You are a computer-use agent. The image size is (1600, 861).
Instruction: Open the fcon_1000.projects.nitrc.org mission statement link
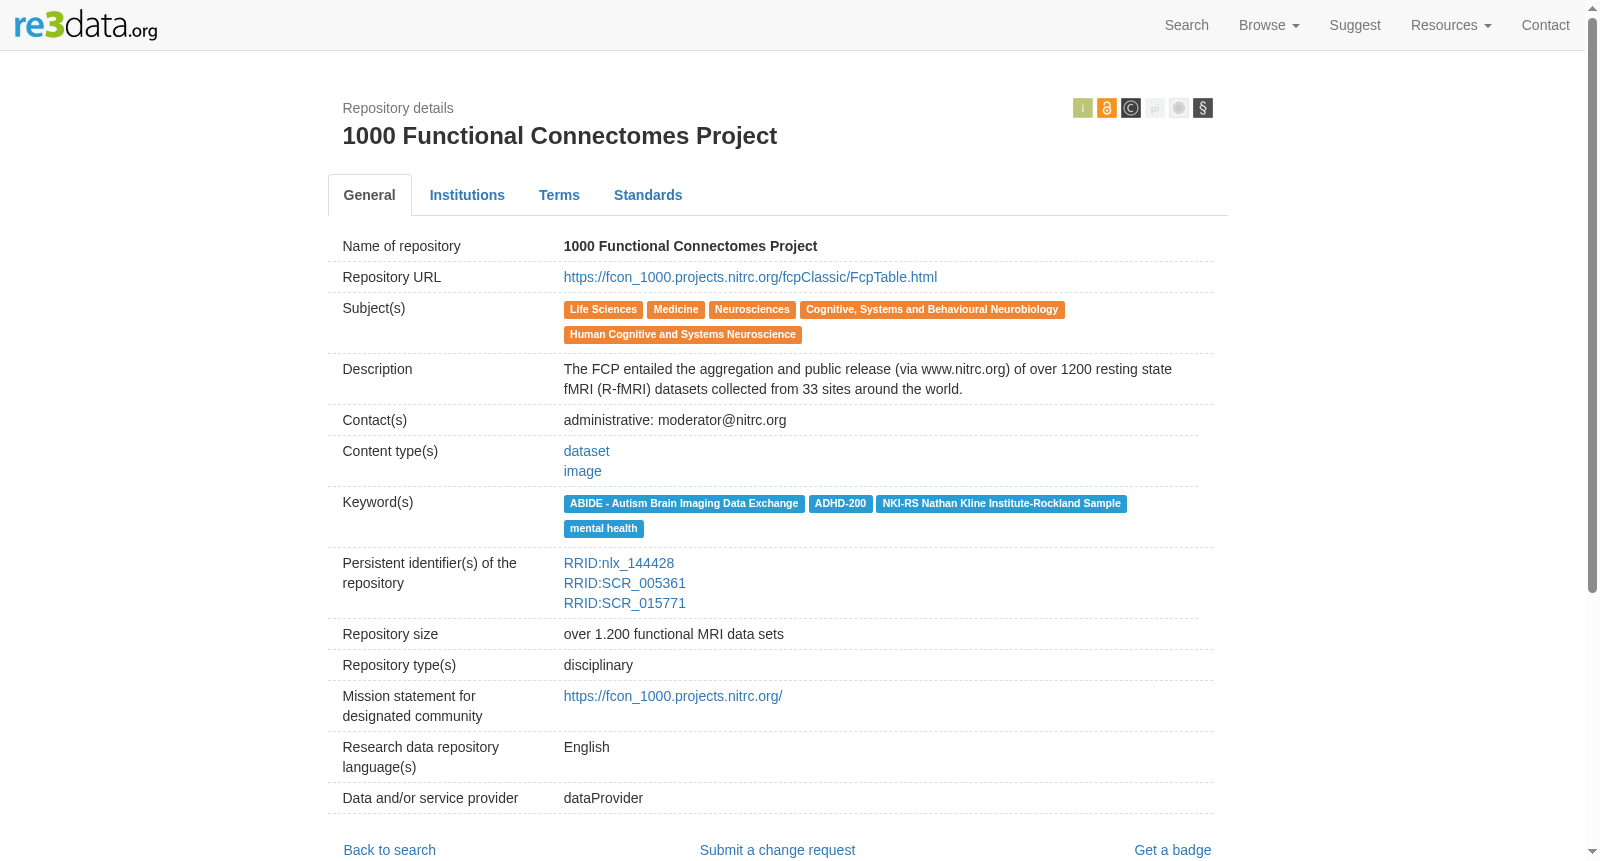[x=673, y=696]
